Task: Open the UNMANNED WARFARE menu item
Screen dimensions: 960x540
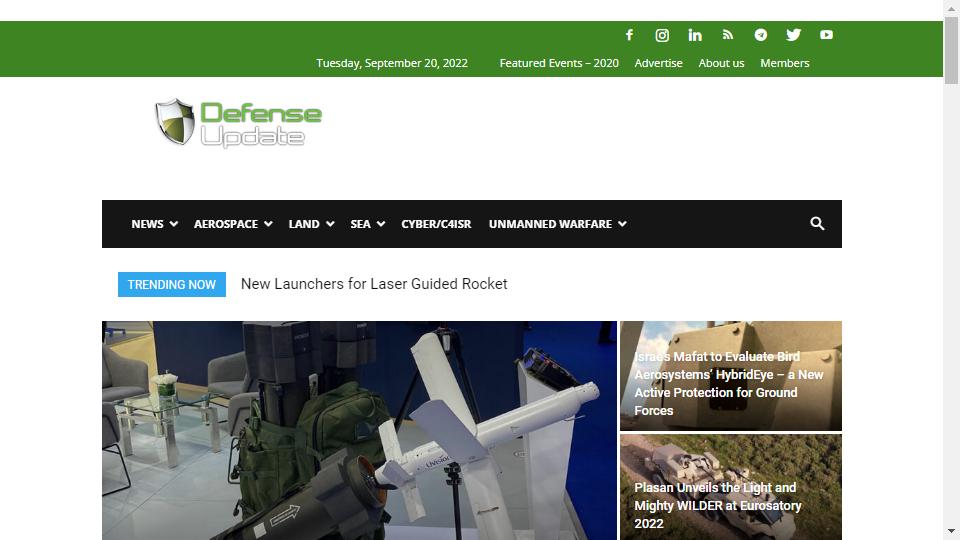Action: point(550,224)
